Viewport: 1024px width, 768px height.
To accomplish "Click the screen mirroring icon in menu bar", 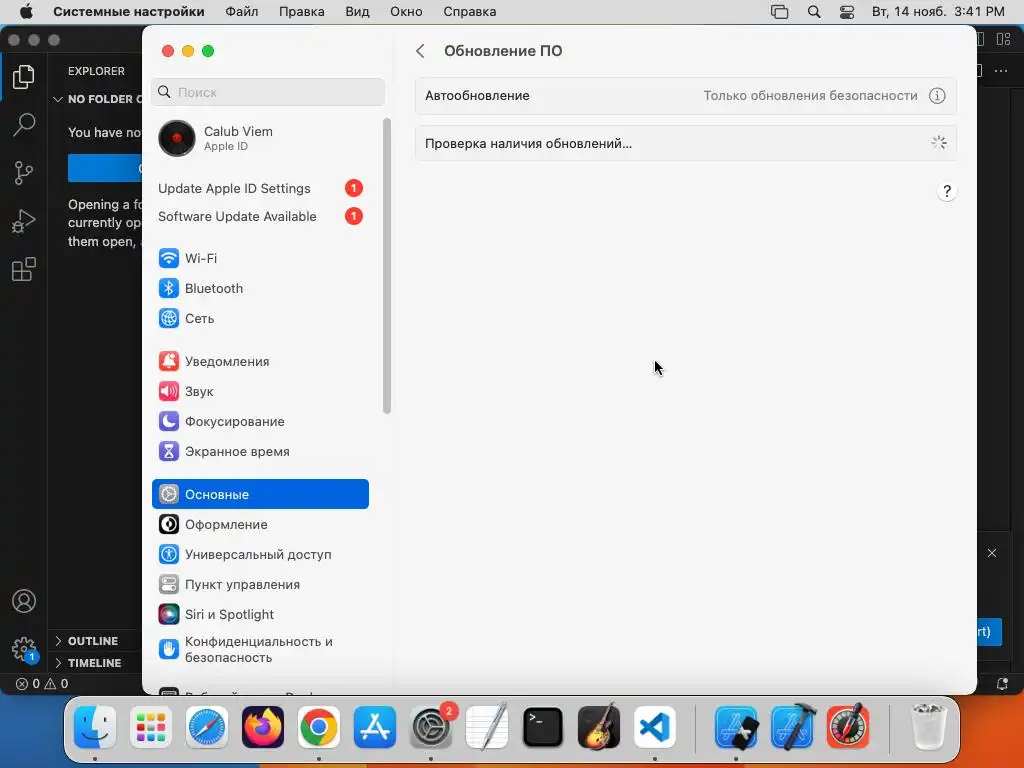I will [780, 12].
